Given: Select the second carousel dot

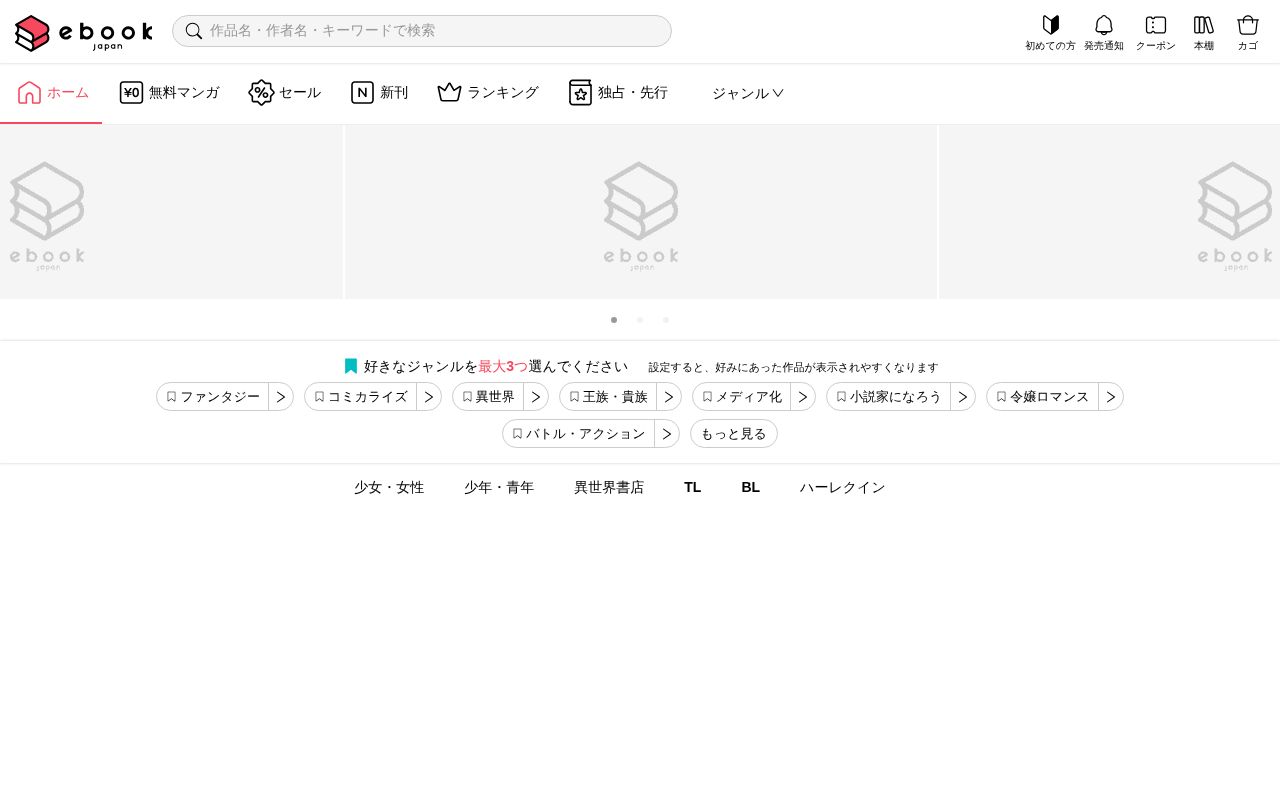Looking at the screenshot, I should point(640,320).
